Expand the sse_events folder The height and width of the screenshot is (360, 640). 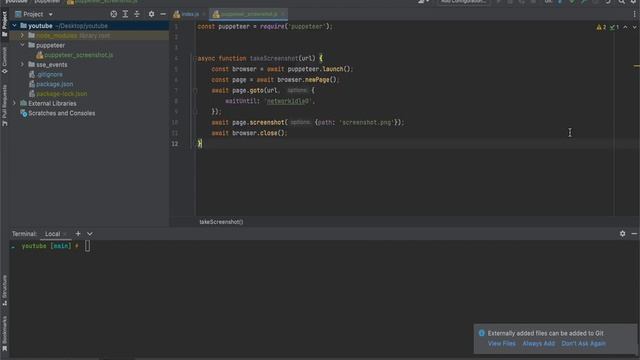click(x=22, y=64)
